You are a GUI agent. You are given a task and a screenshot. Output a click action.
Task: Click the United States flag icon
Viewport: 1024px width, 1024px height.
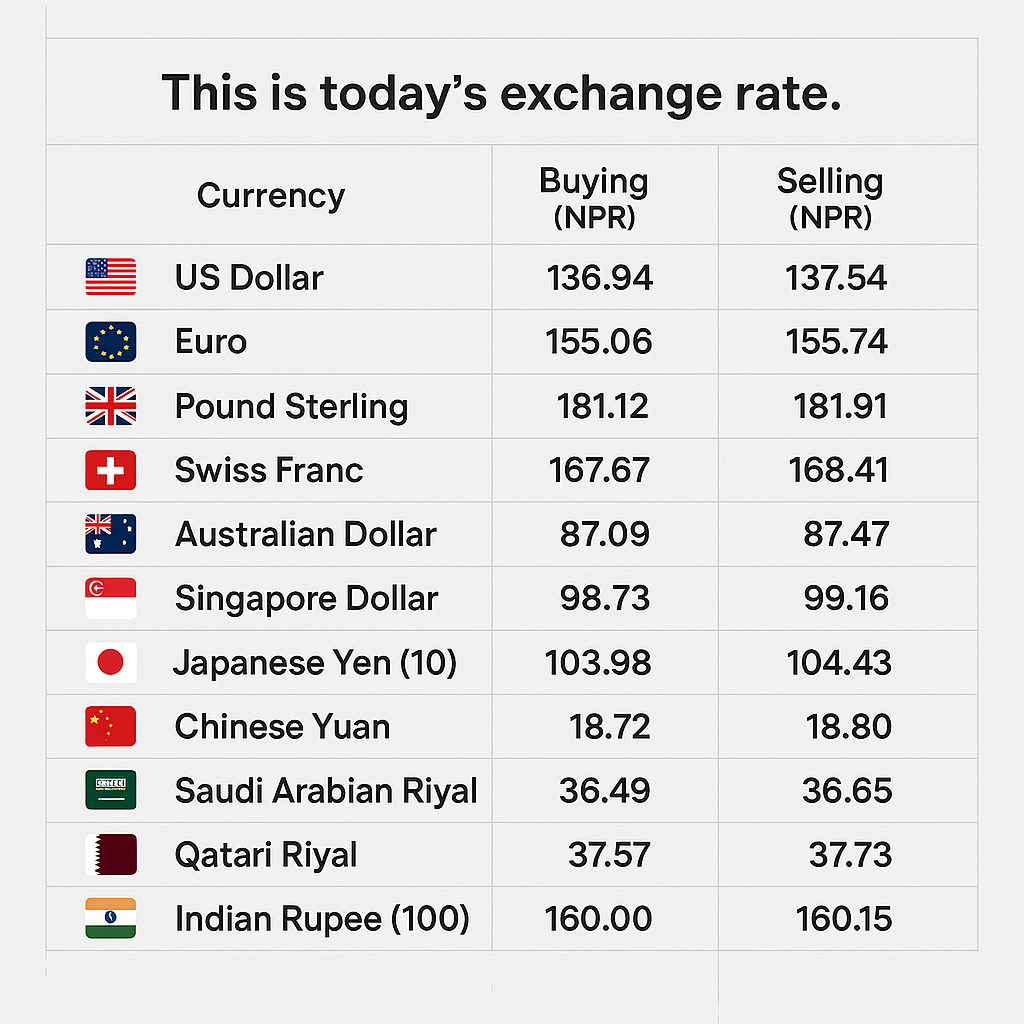coord(110,277)
